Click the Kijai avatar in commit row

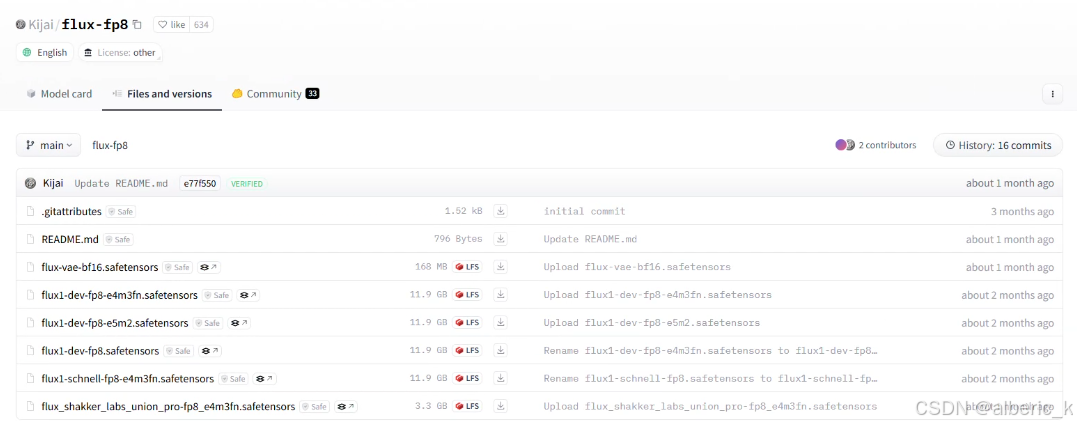[30, 183]
